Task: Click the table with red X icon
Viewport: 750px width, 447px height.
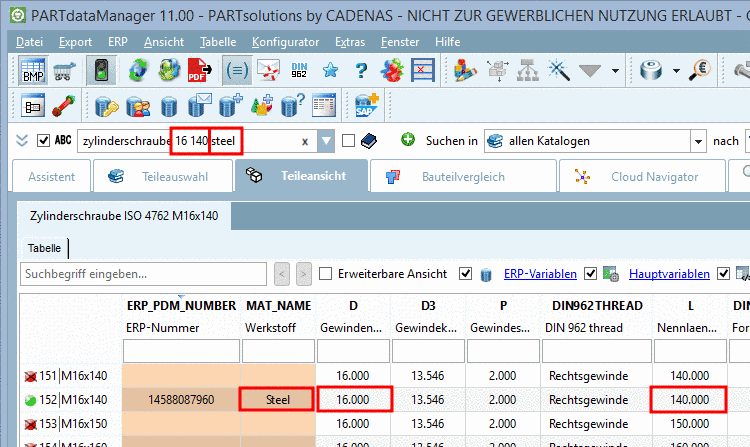Action: pos(423,71)
